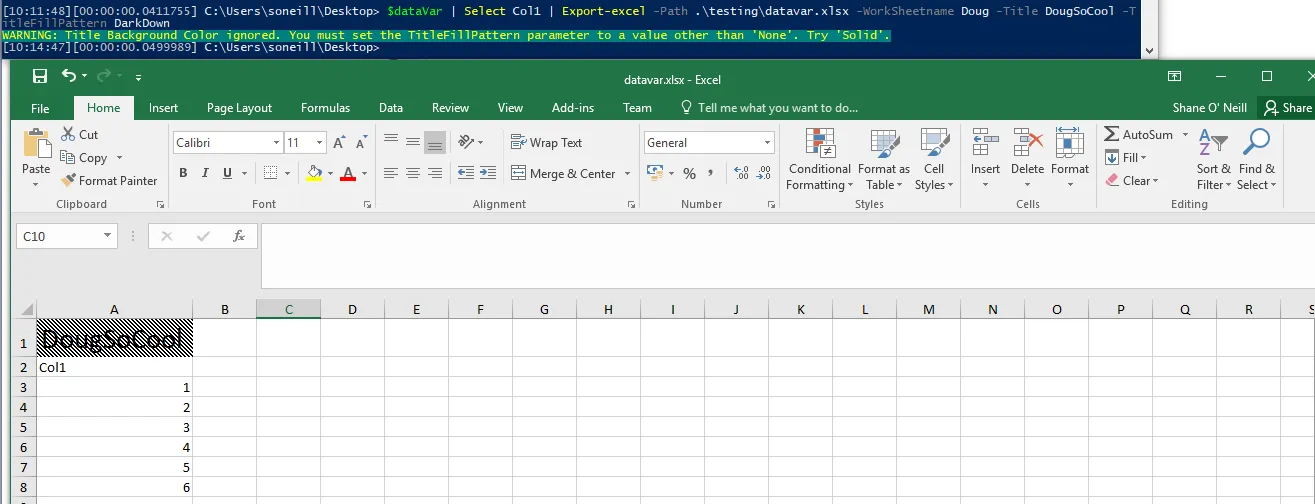The image size is (1315, 504).
Task: Switch to the Page Layout tab
Action: 239,108
